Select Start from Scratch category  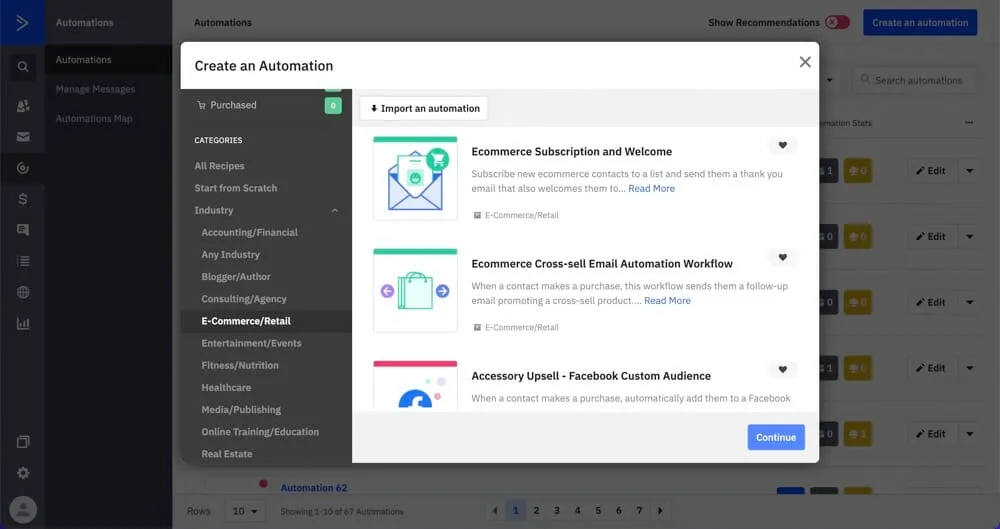tap(236, 188)
